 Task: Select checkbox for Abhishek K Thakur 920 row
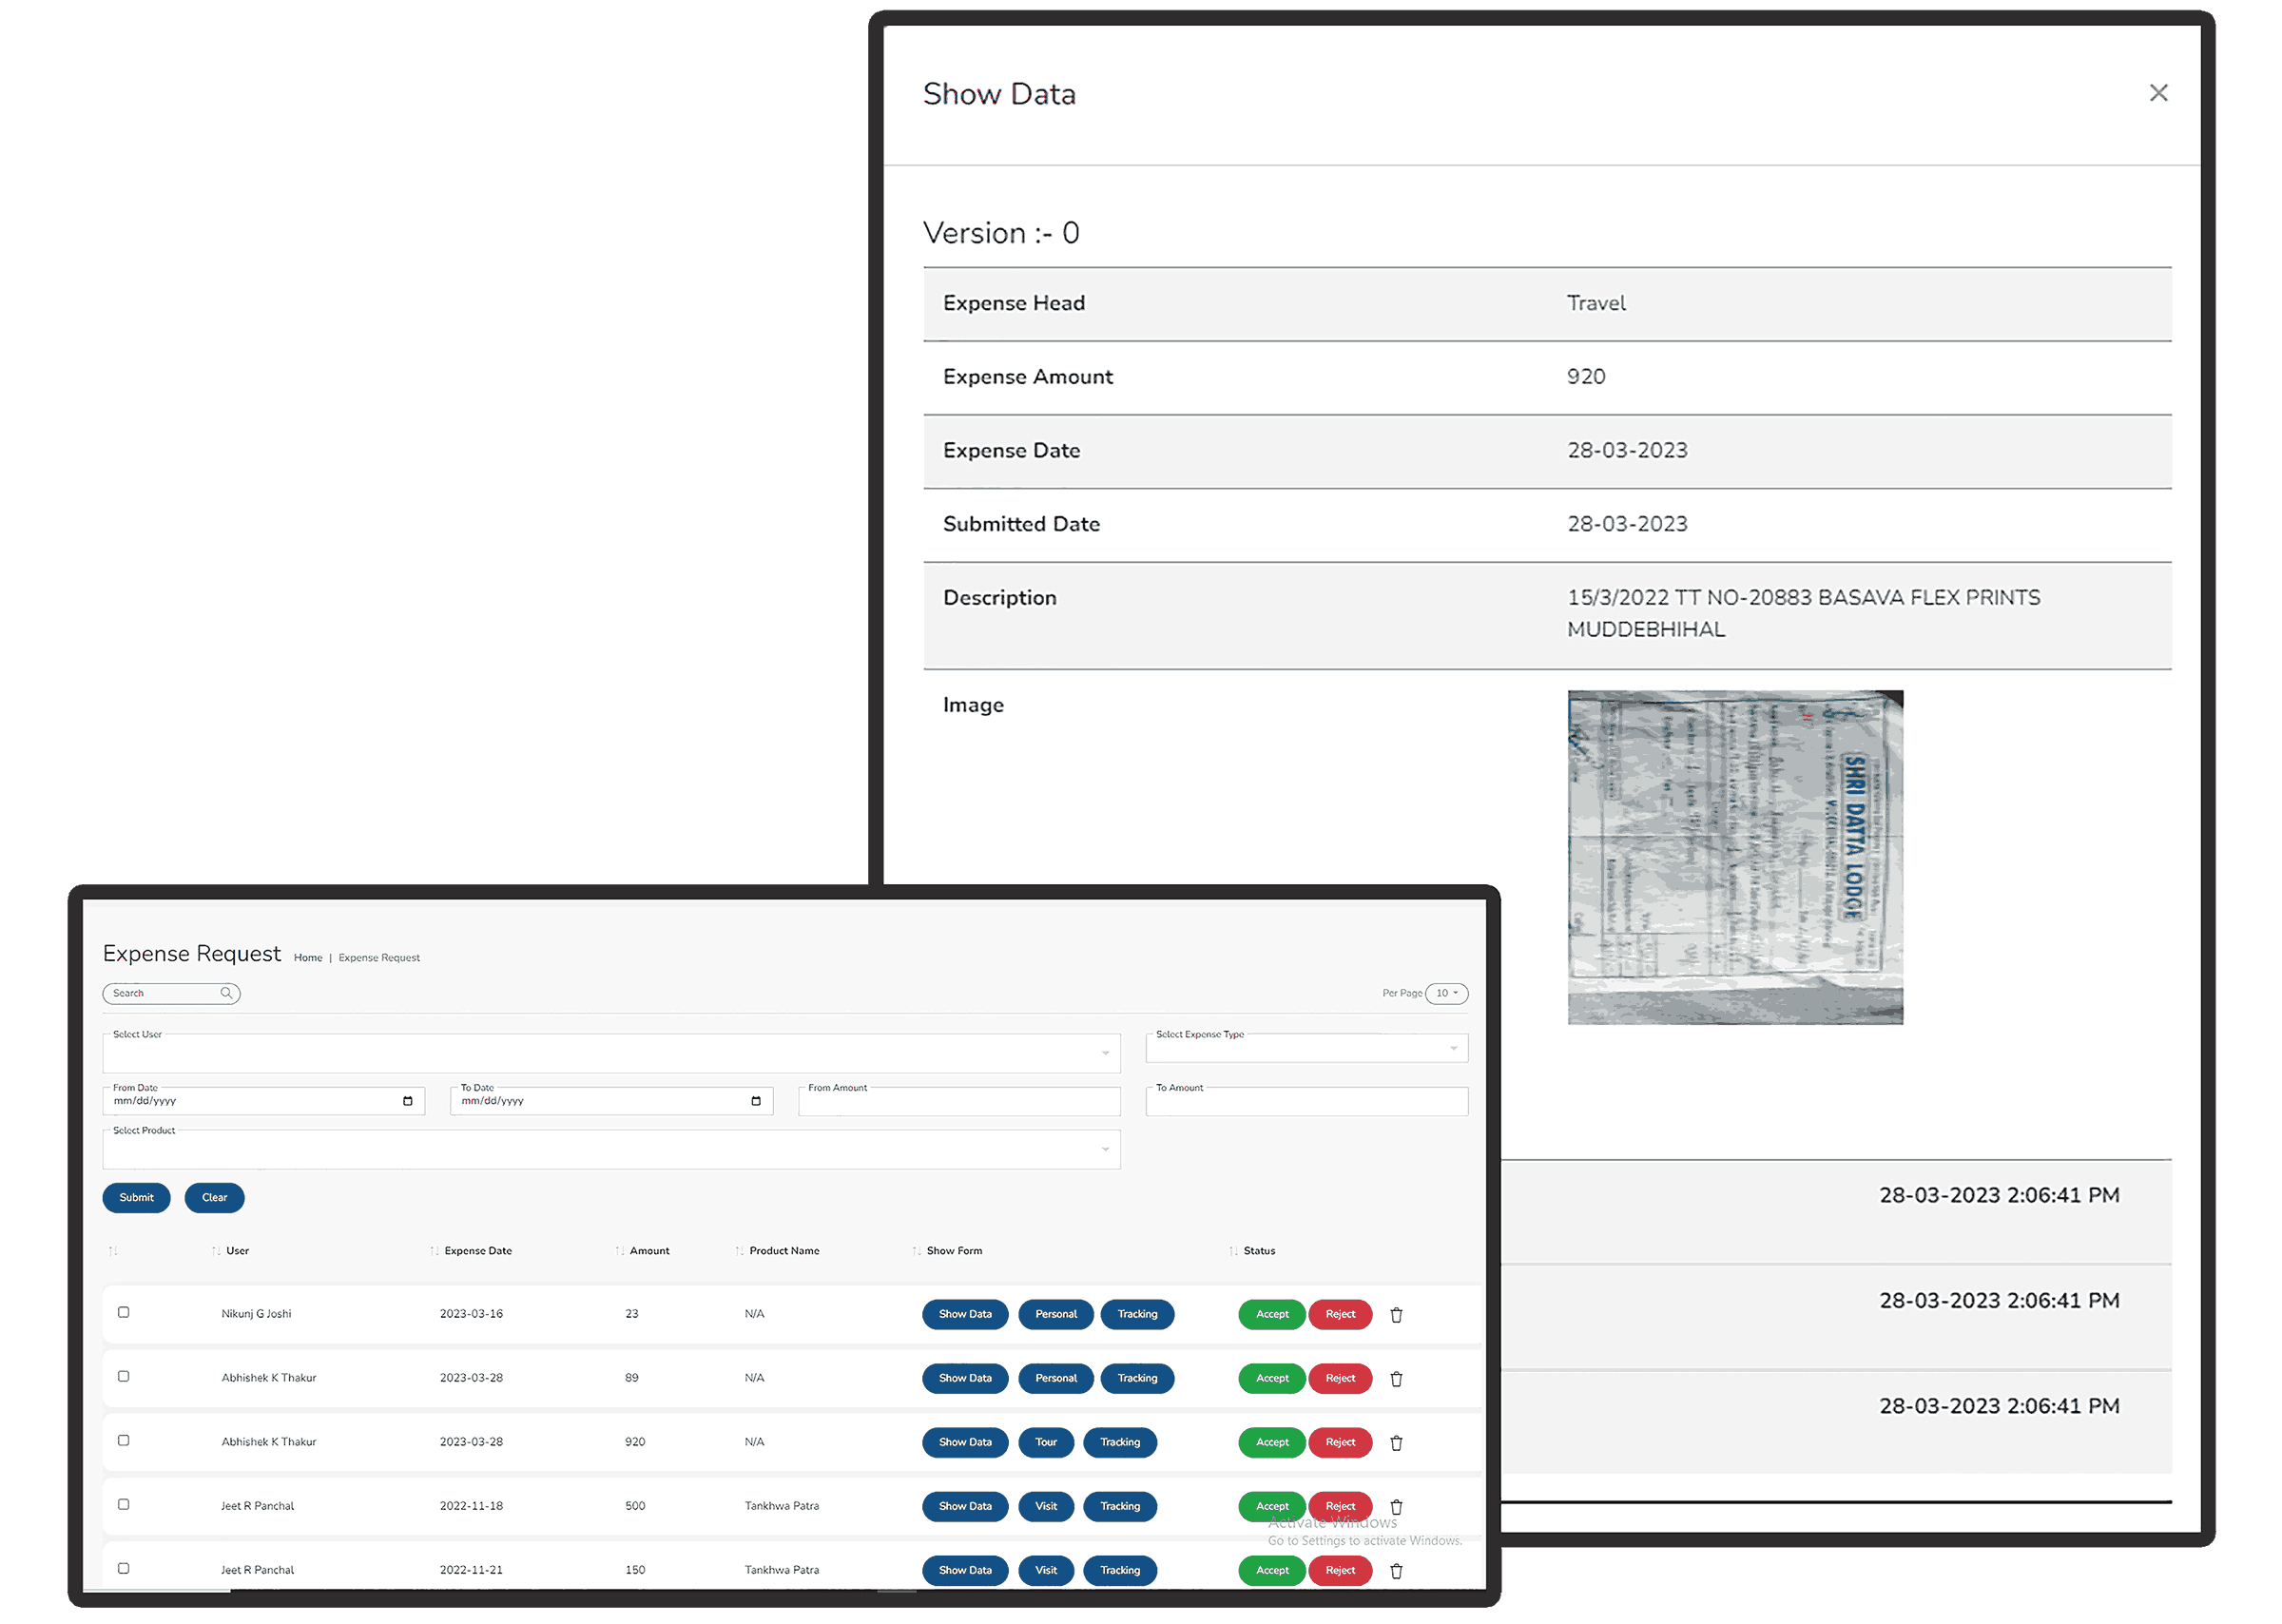[124, 1440]
